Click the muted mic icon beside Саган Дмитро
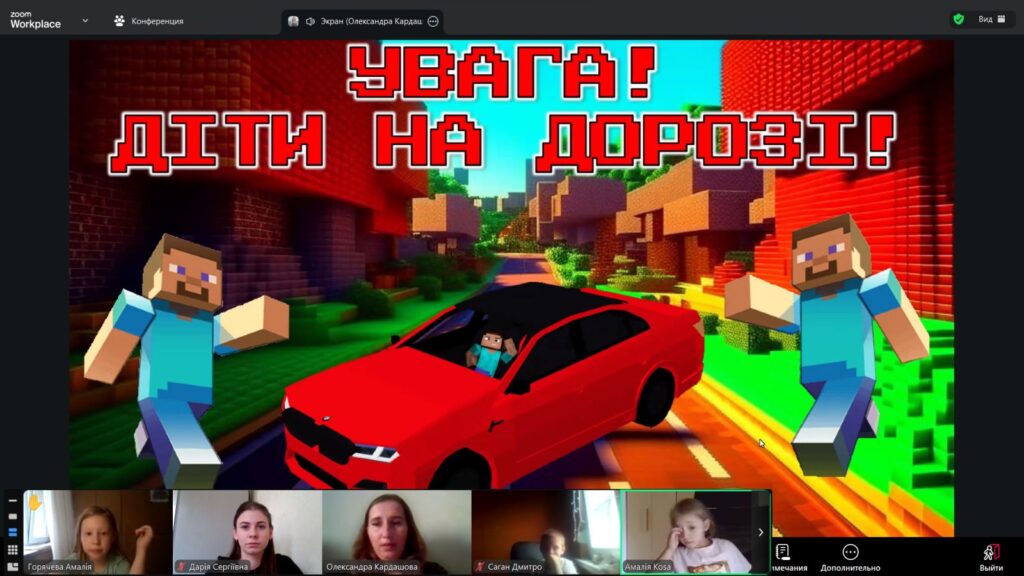The image size is (1024, 576). [480, 566]
